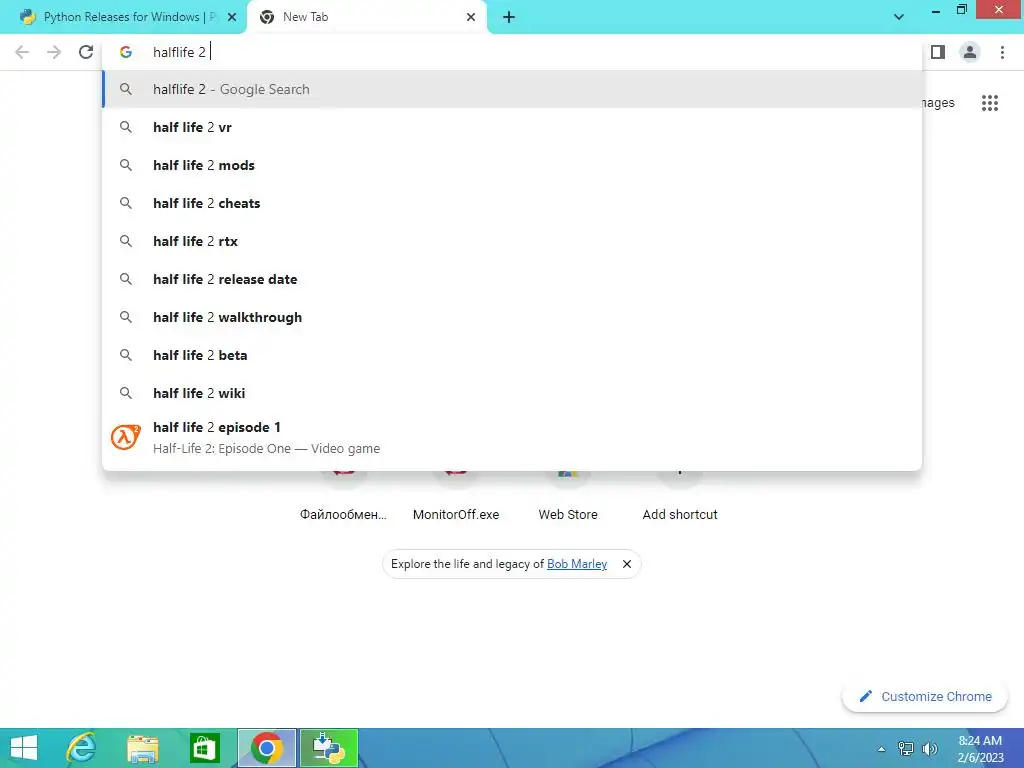Dismiss the Bob Marley promo
Viewport: 1024px width, 768px height.
tap(626, 564)
